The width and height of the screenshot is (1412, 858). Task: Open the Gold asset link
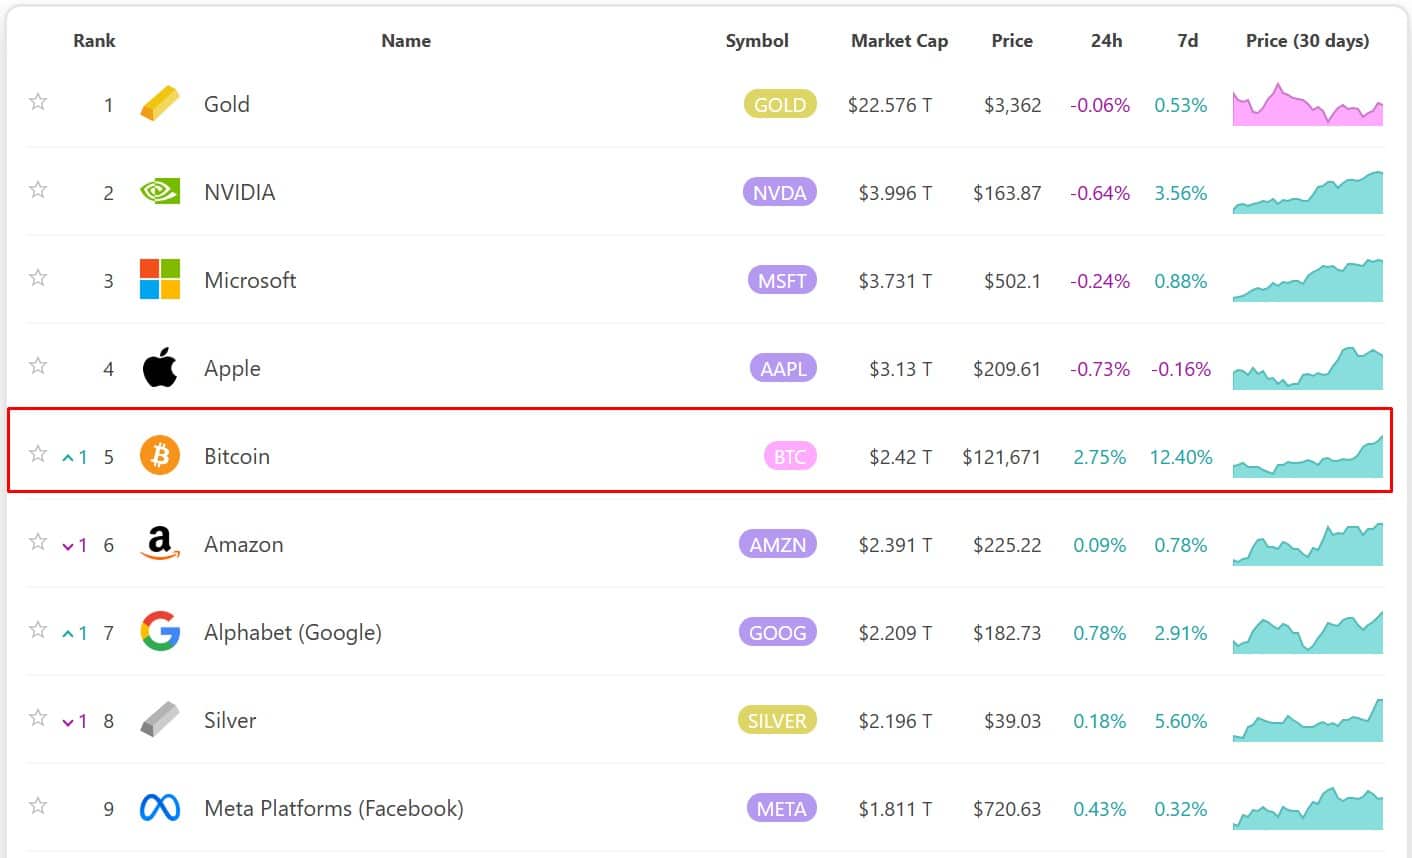tap(227, 104)
